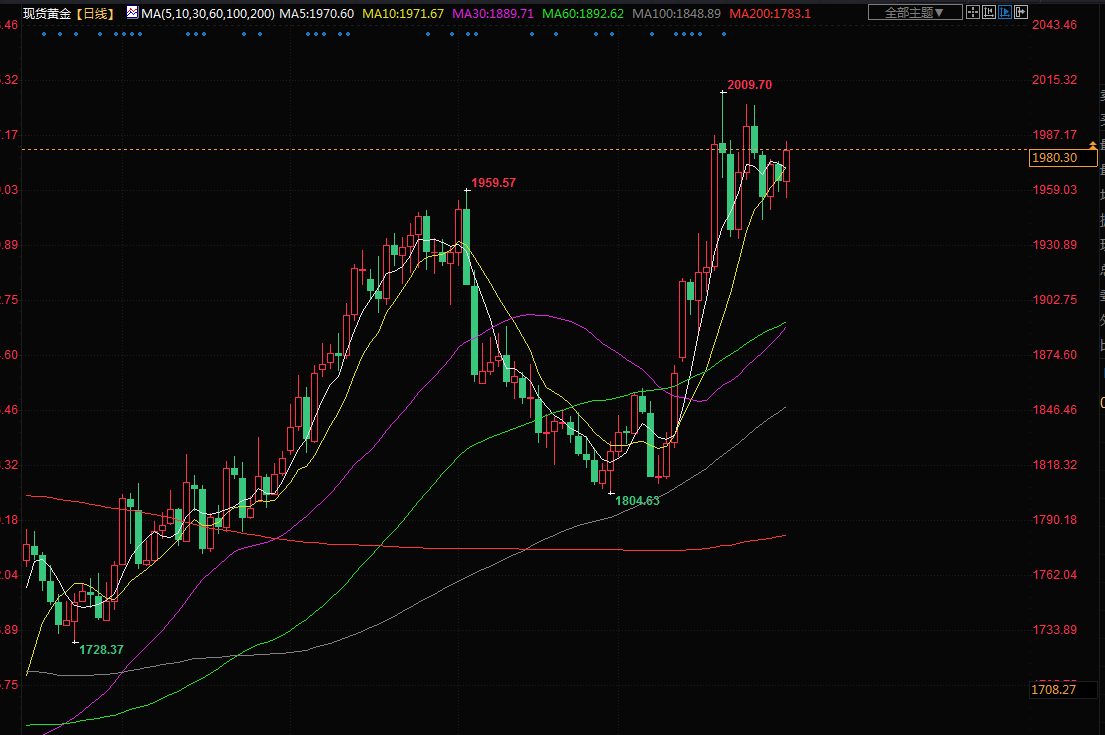Click the green MA60:1892.62 legend label
Image resolution: width=1105 pixels, height=735 pixels.
tap(583, 13)
